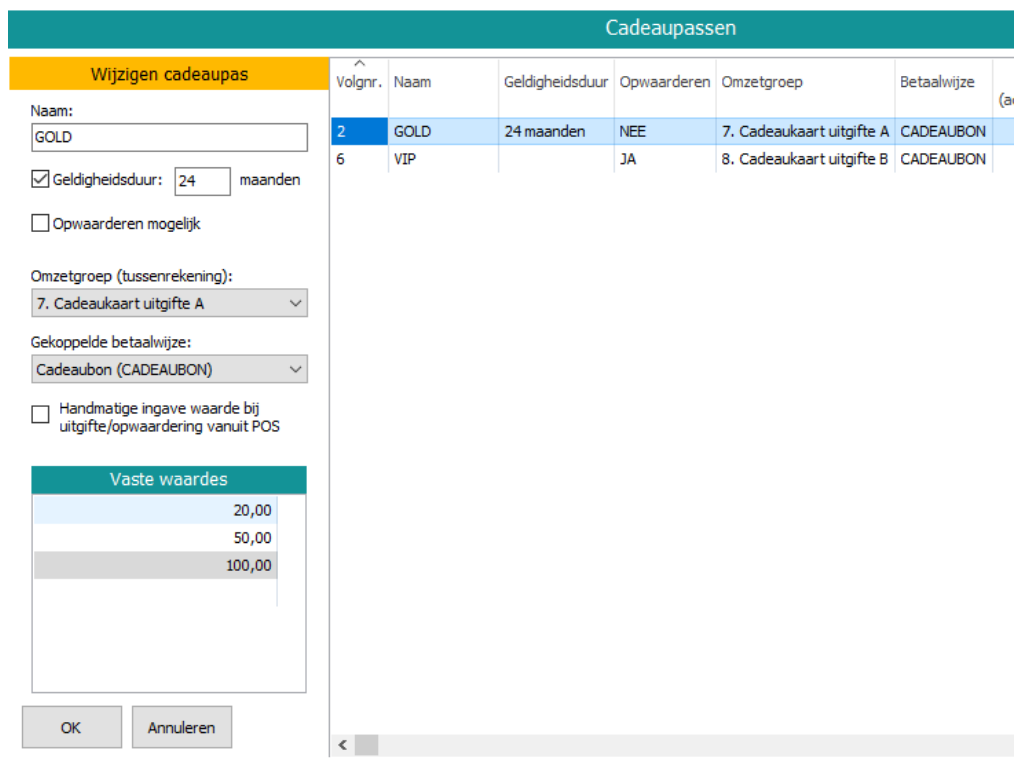
Task: Open the Omzetgroep dropdown
Action: 169,303
